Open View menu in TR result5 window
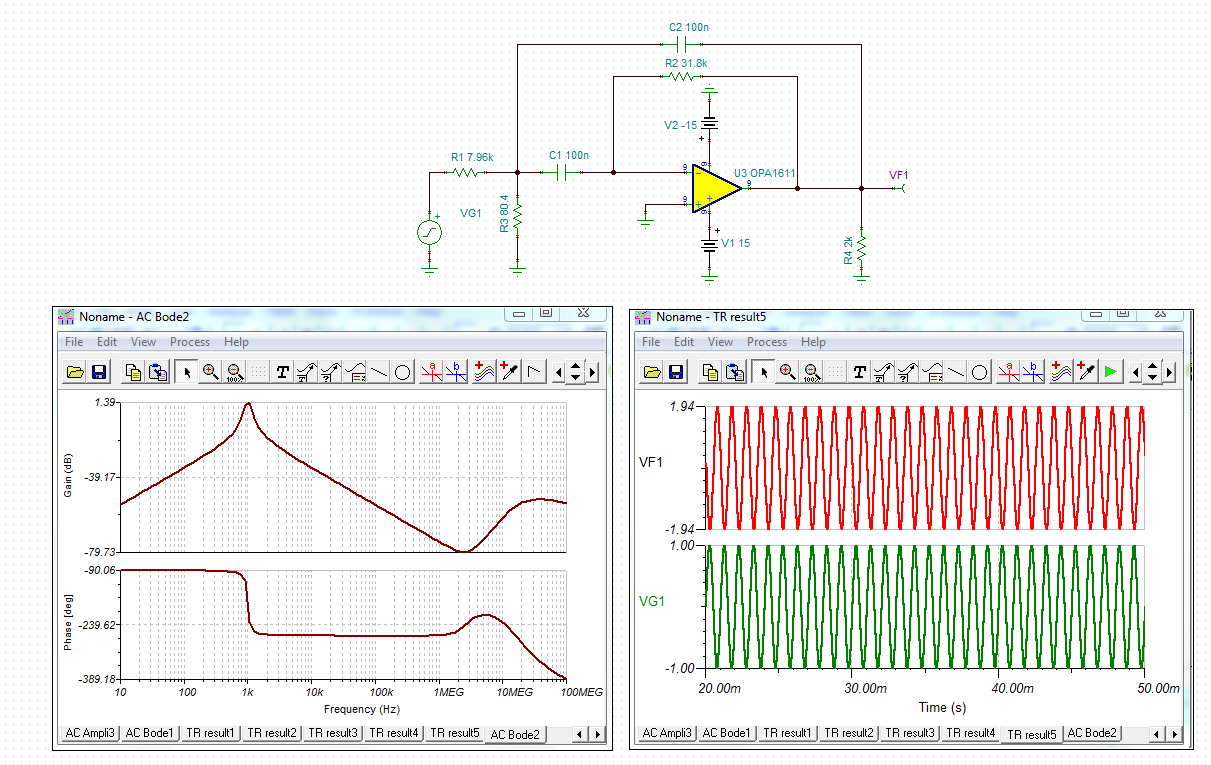1211x765 pixels. pyautogui.click(x=720, y=342)
